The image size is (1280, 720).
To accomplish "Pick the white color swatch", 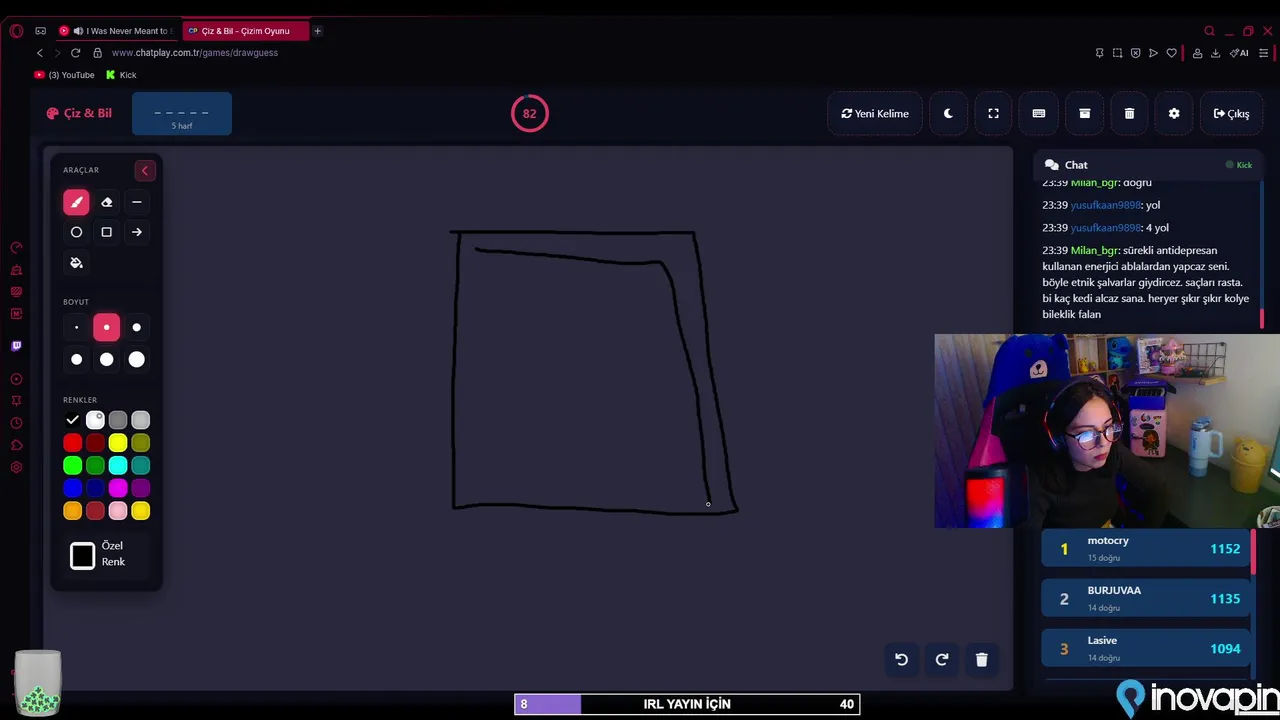I will 95,420.
